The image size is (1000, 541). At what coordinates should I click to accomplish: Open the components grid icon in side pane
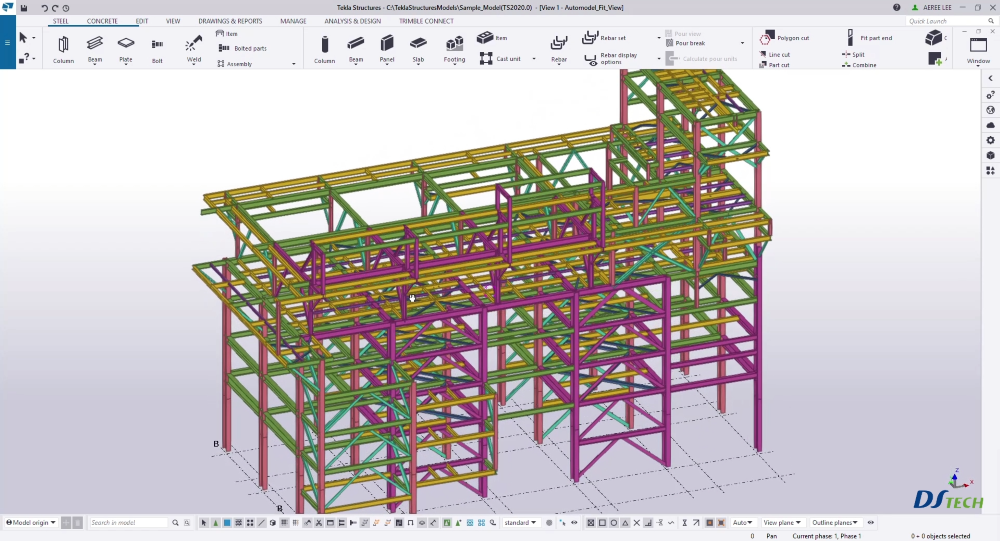click(x=990, y=171)
